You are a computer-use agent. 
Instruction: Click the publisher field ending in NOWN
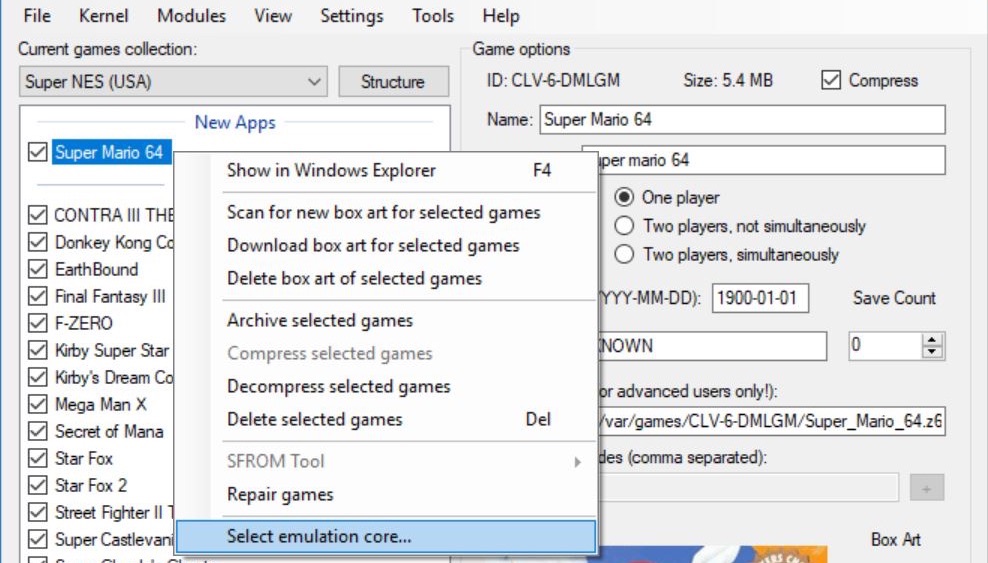pyautogui.click(x=712, y=346)
